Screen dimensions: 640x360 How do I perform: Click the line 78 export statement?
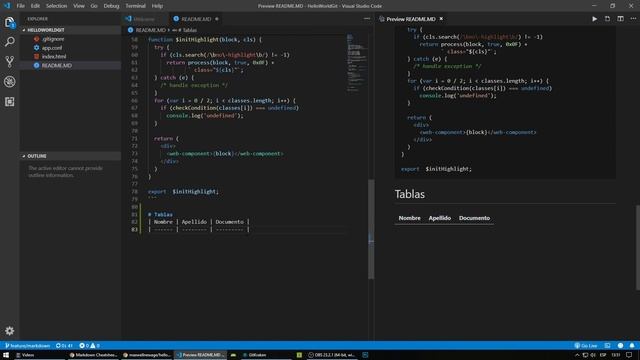(183, 191)
